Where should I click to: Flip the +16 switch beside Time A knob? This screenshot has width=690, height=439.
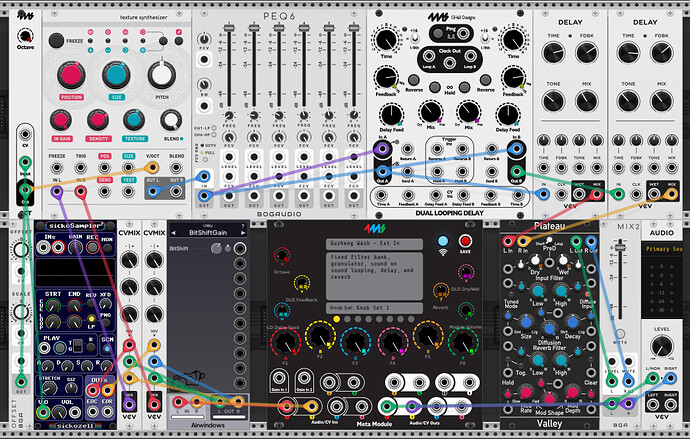414,39
